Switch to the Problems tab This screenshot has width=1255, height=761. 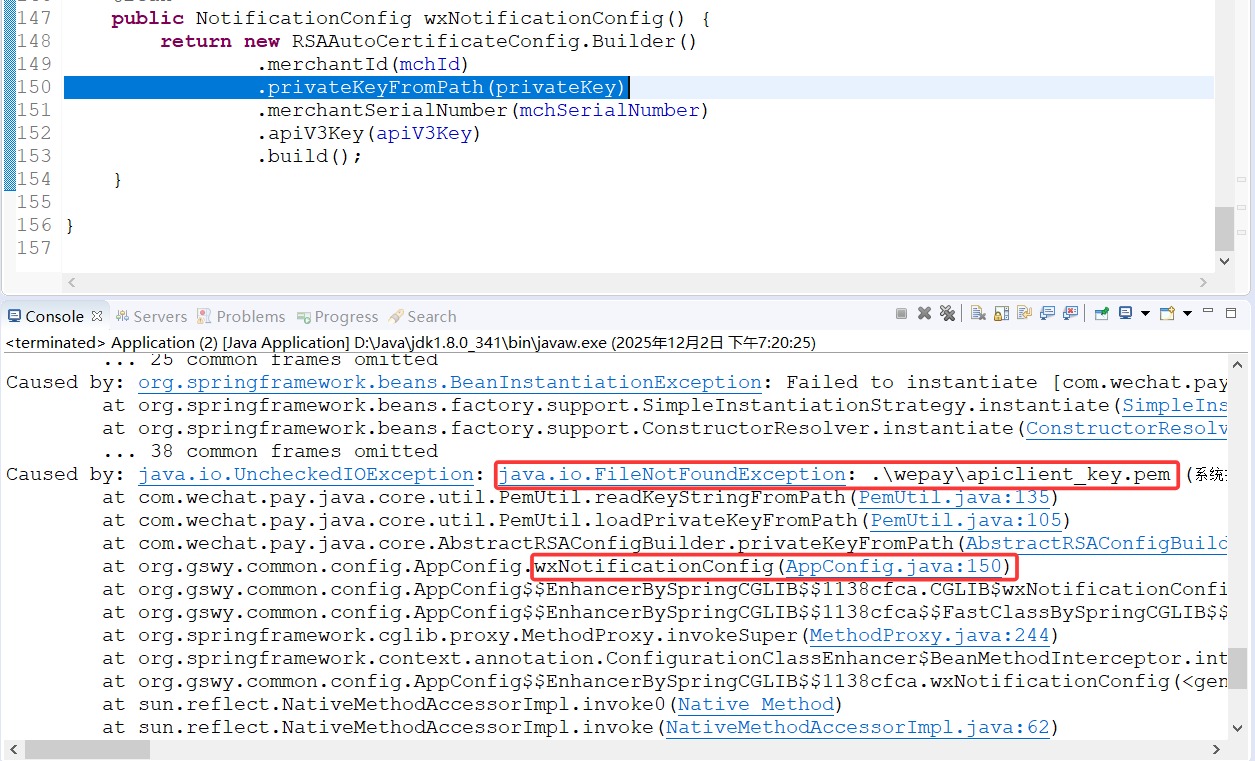pyautogui.click(x=241, y=316)
